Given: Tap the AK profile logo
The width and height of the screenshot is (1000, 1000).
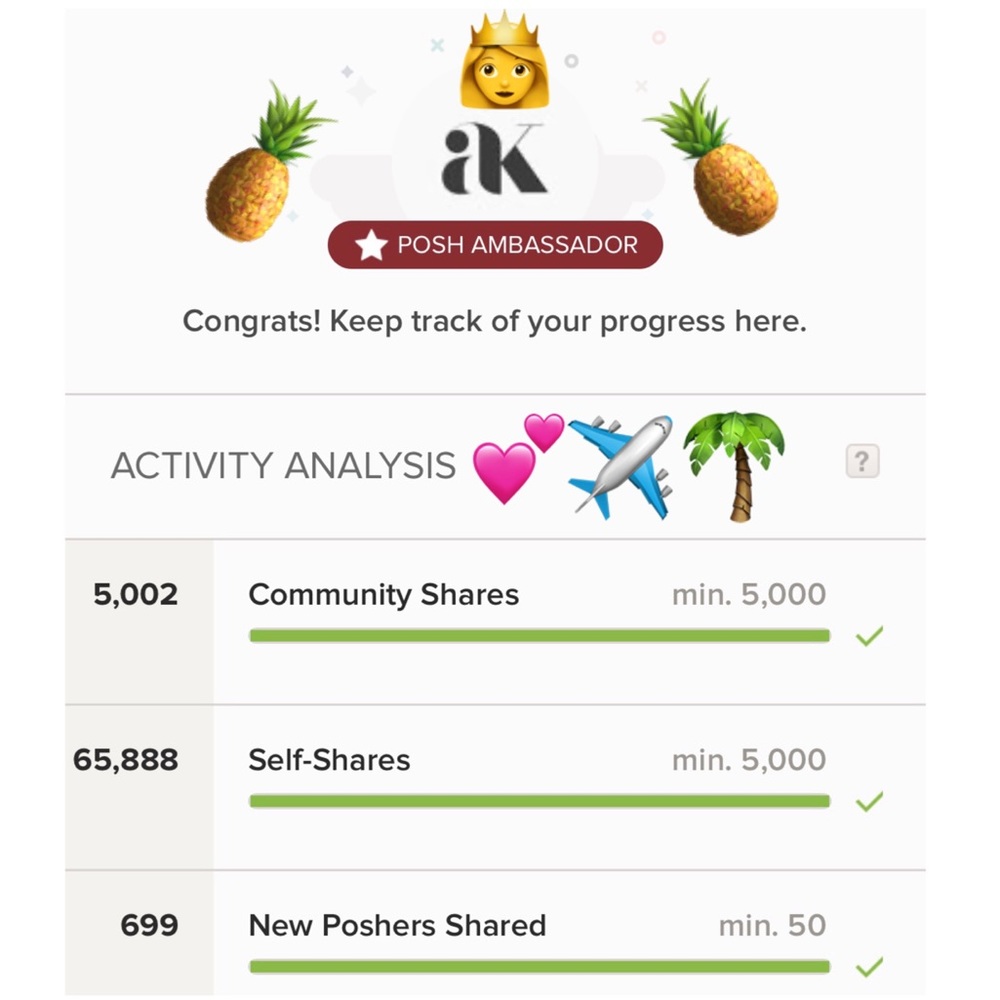Looking at the screenshot, I should tap(493, 158).
